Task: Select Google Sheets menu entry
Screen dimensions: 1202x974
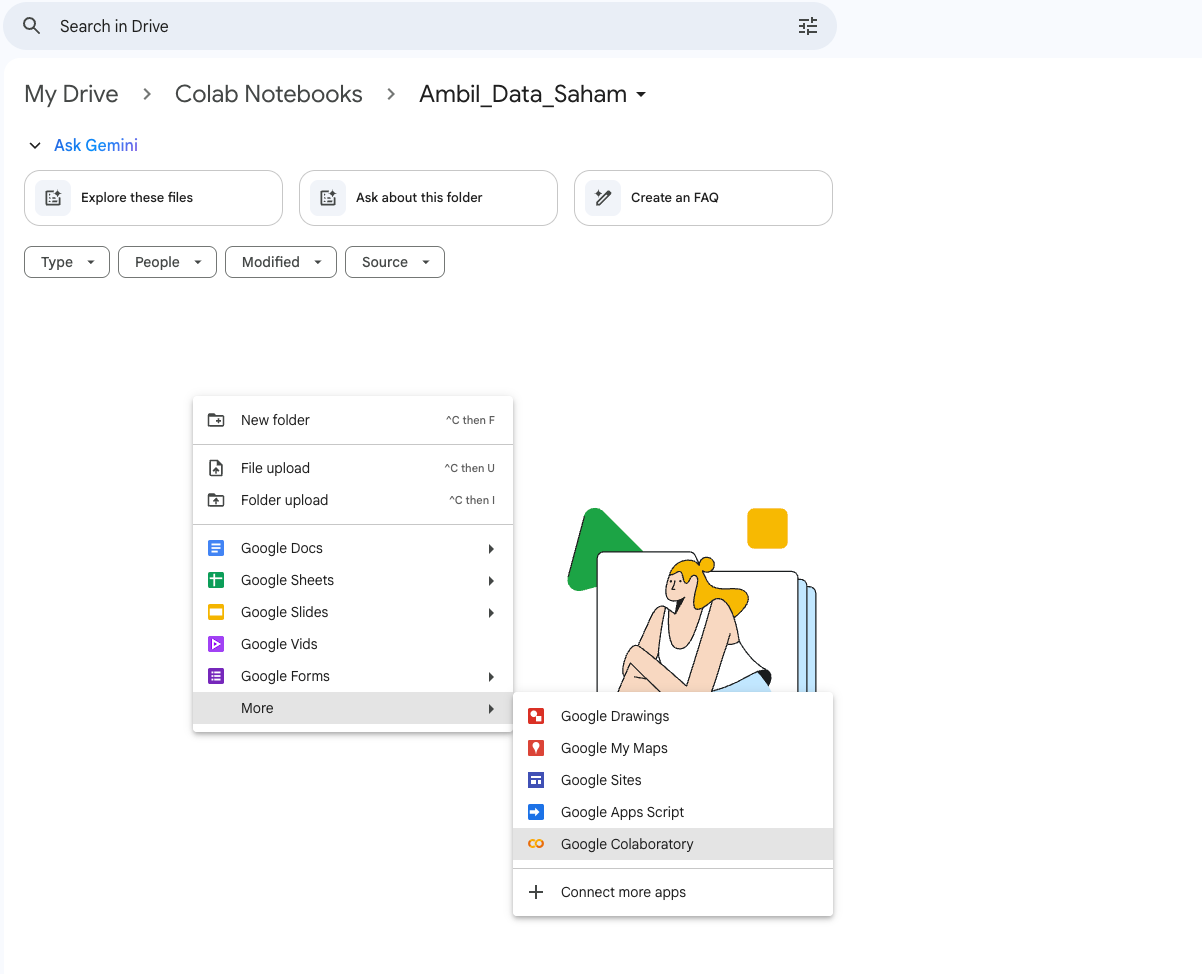Action: point(353,580)
